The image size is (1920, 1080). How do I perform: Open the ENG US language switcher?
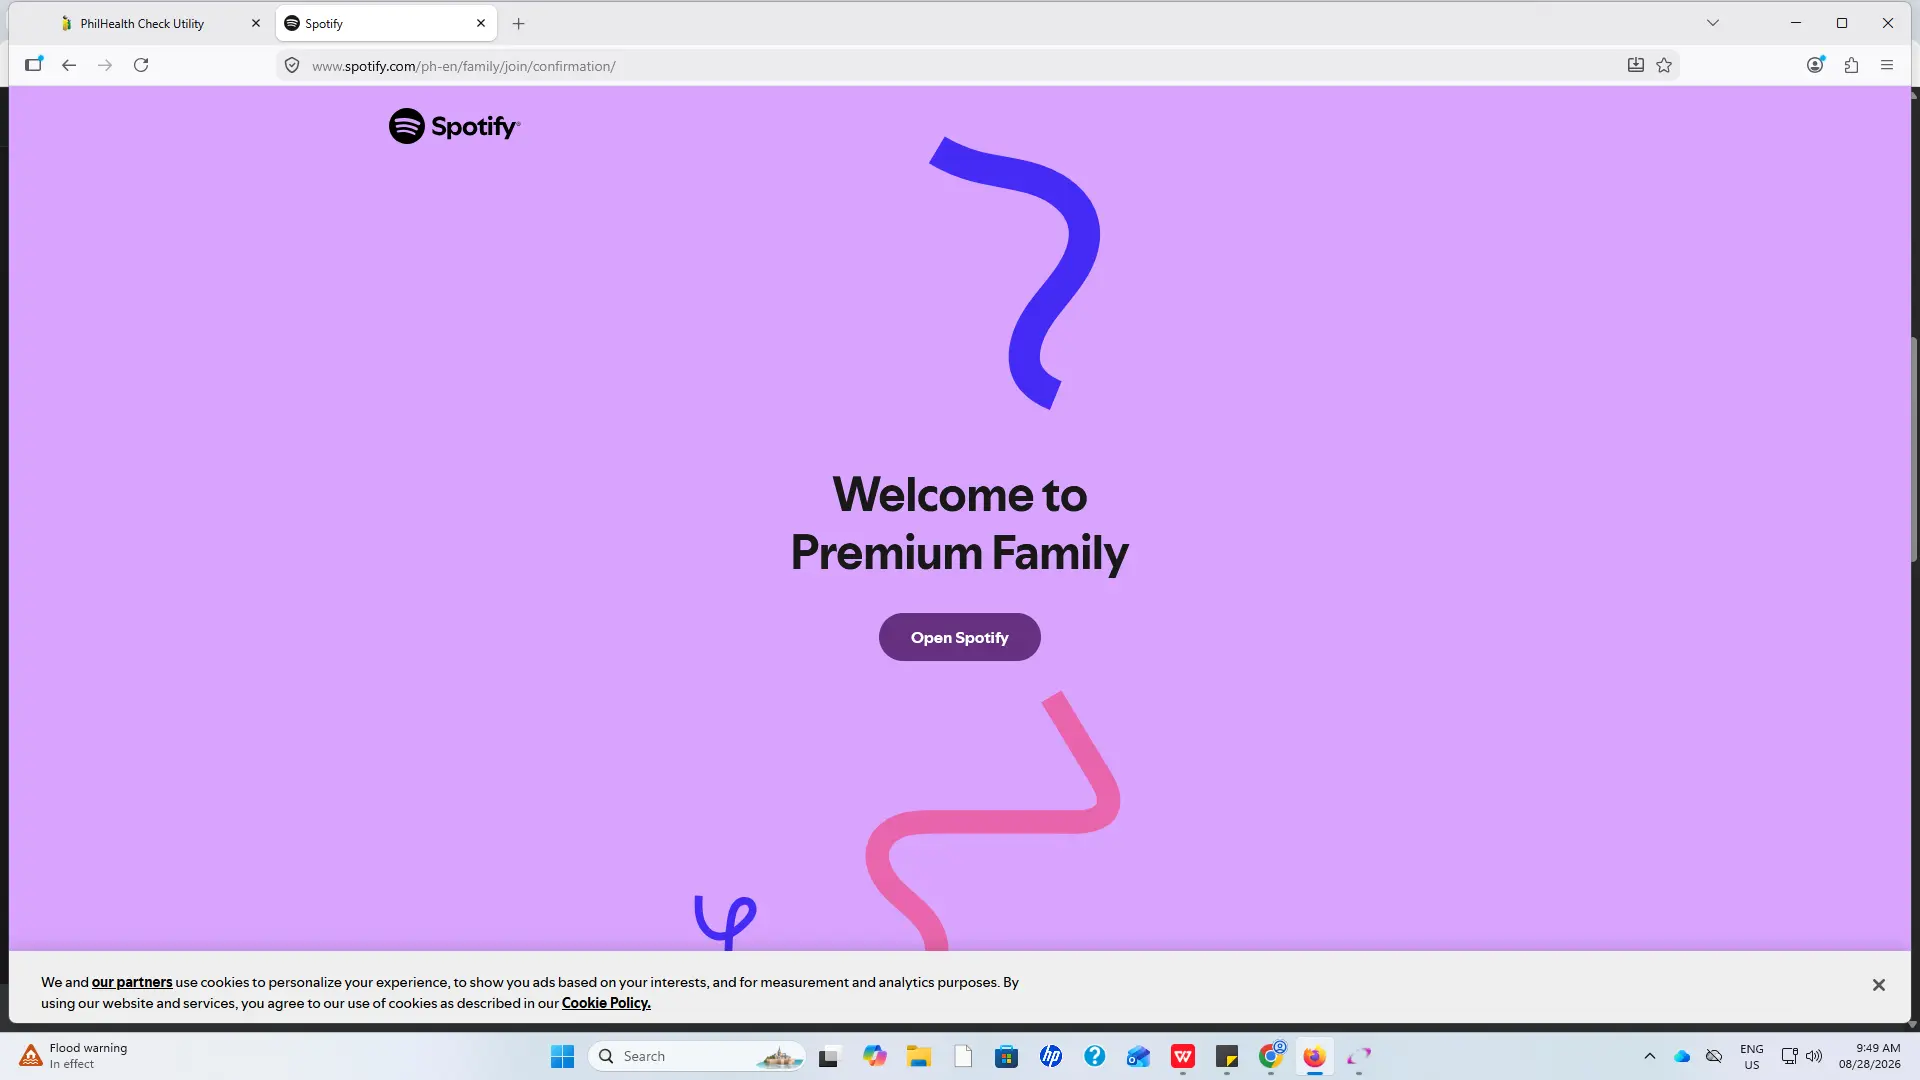pos(1752,1056)
